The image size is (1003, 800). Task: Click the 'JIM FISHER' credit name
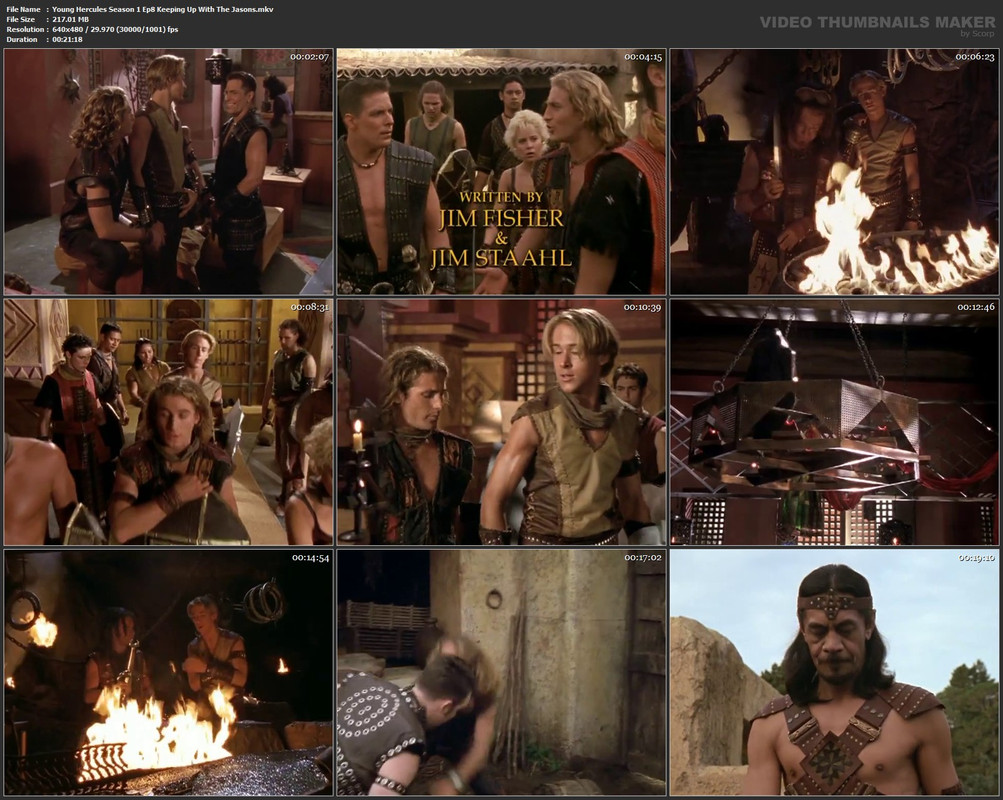coord(501,219)
